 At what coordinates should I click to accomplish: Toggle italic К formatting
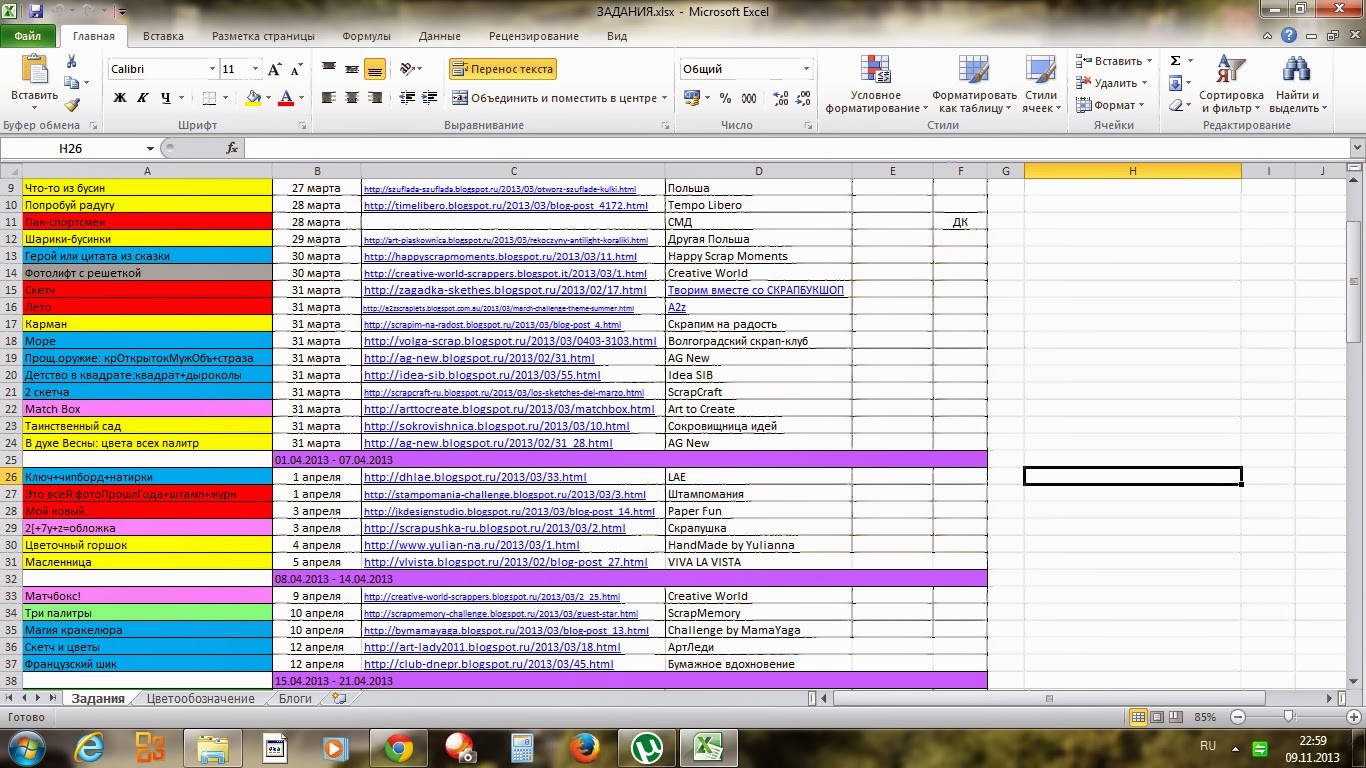(x=143, y=98)
